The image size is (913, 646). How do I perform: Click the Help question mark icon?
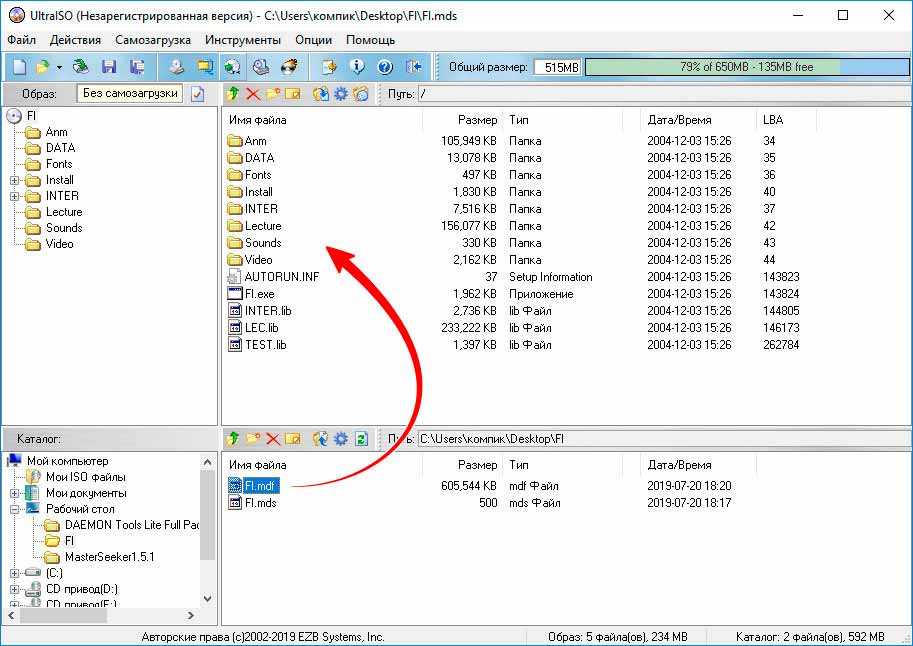[385, 67]
